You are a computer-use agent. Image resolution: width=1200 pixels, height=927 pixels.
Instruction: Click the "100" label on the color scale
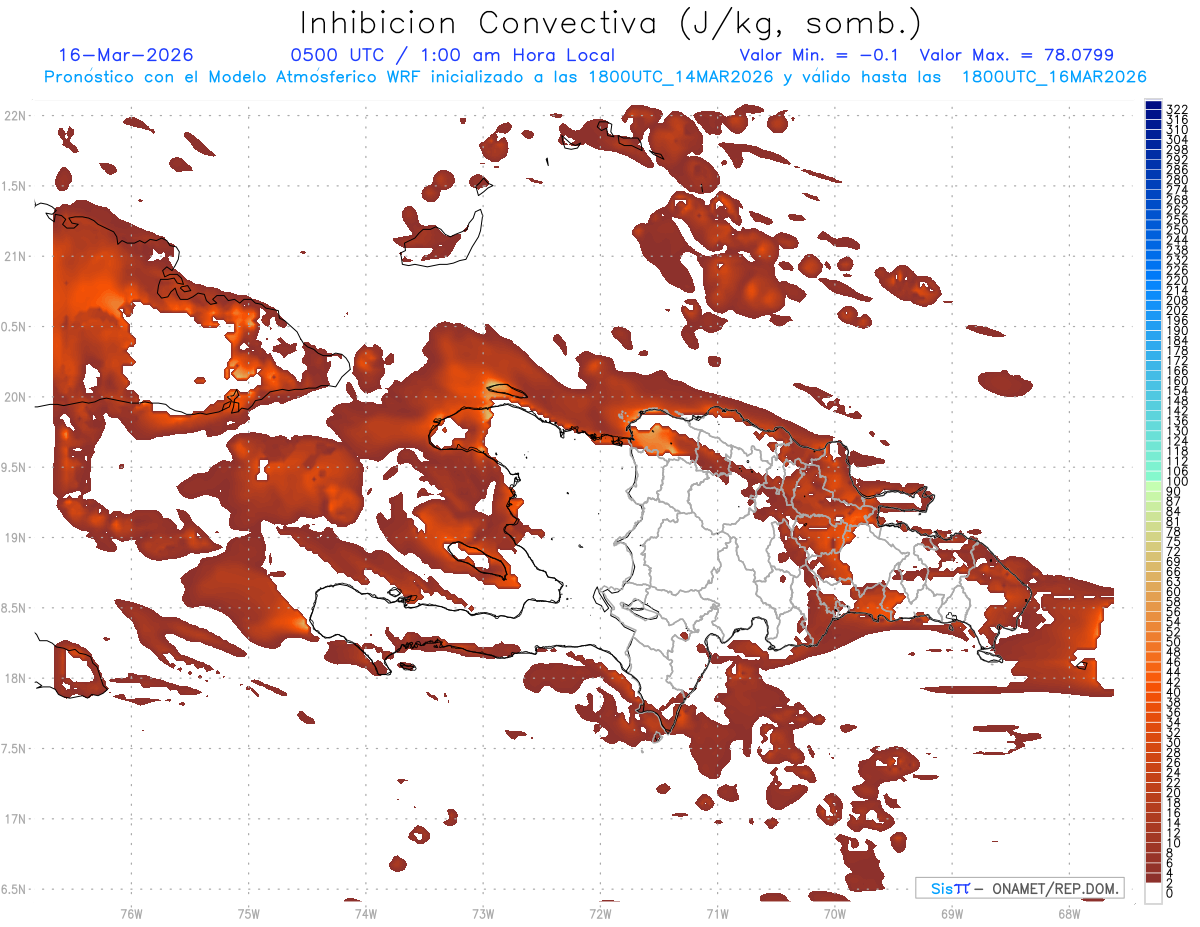pos(1176,482)
